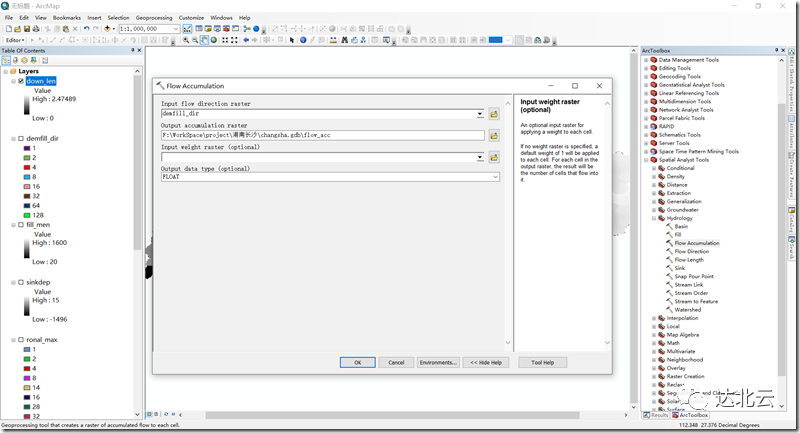Click the Hide Help button
Image resolution: width=800 pixels, height=433 pixels.
point(486,363)
